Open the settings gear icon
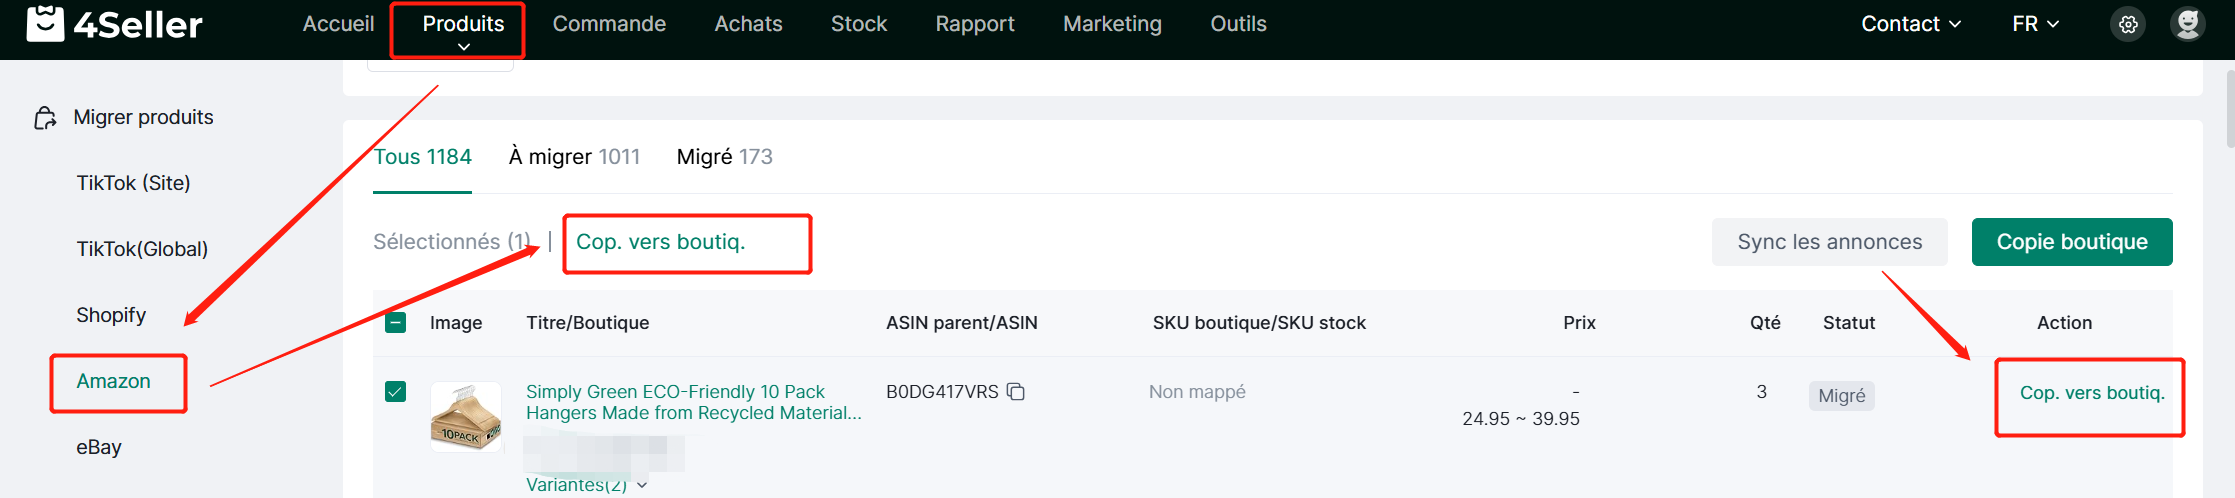Image resolution: width=2235 pixels, height=498 pixels. tap(2128, 24)
